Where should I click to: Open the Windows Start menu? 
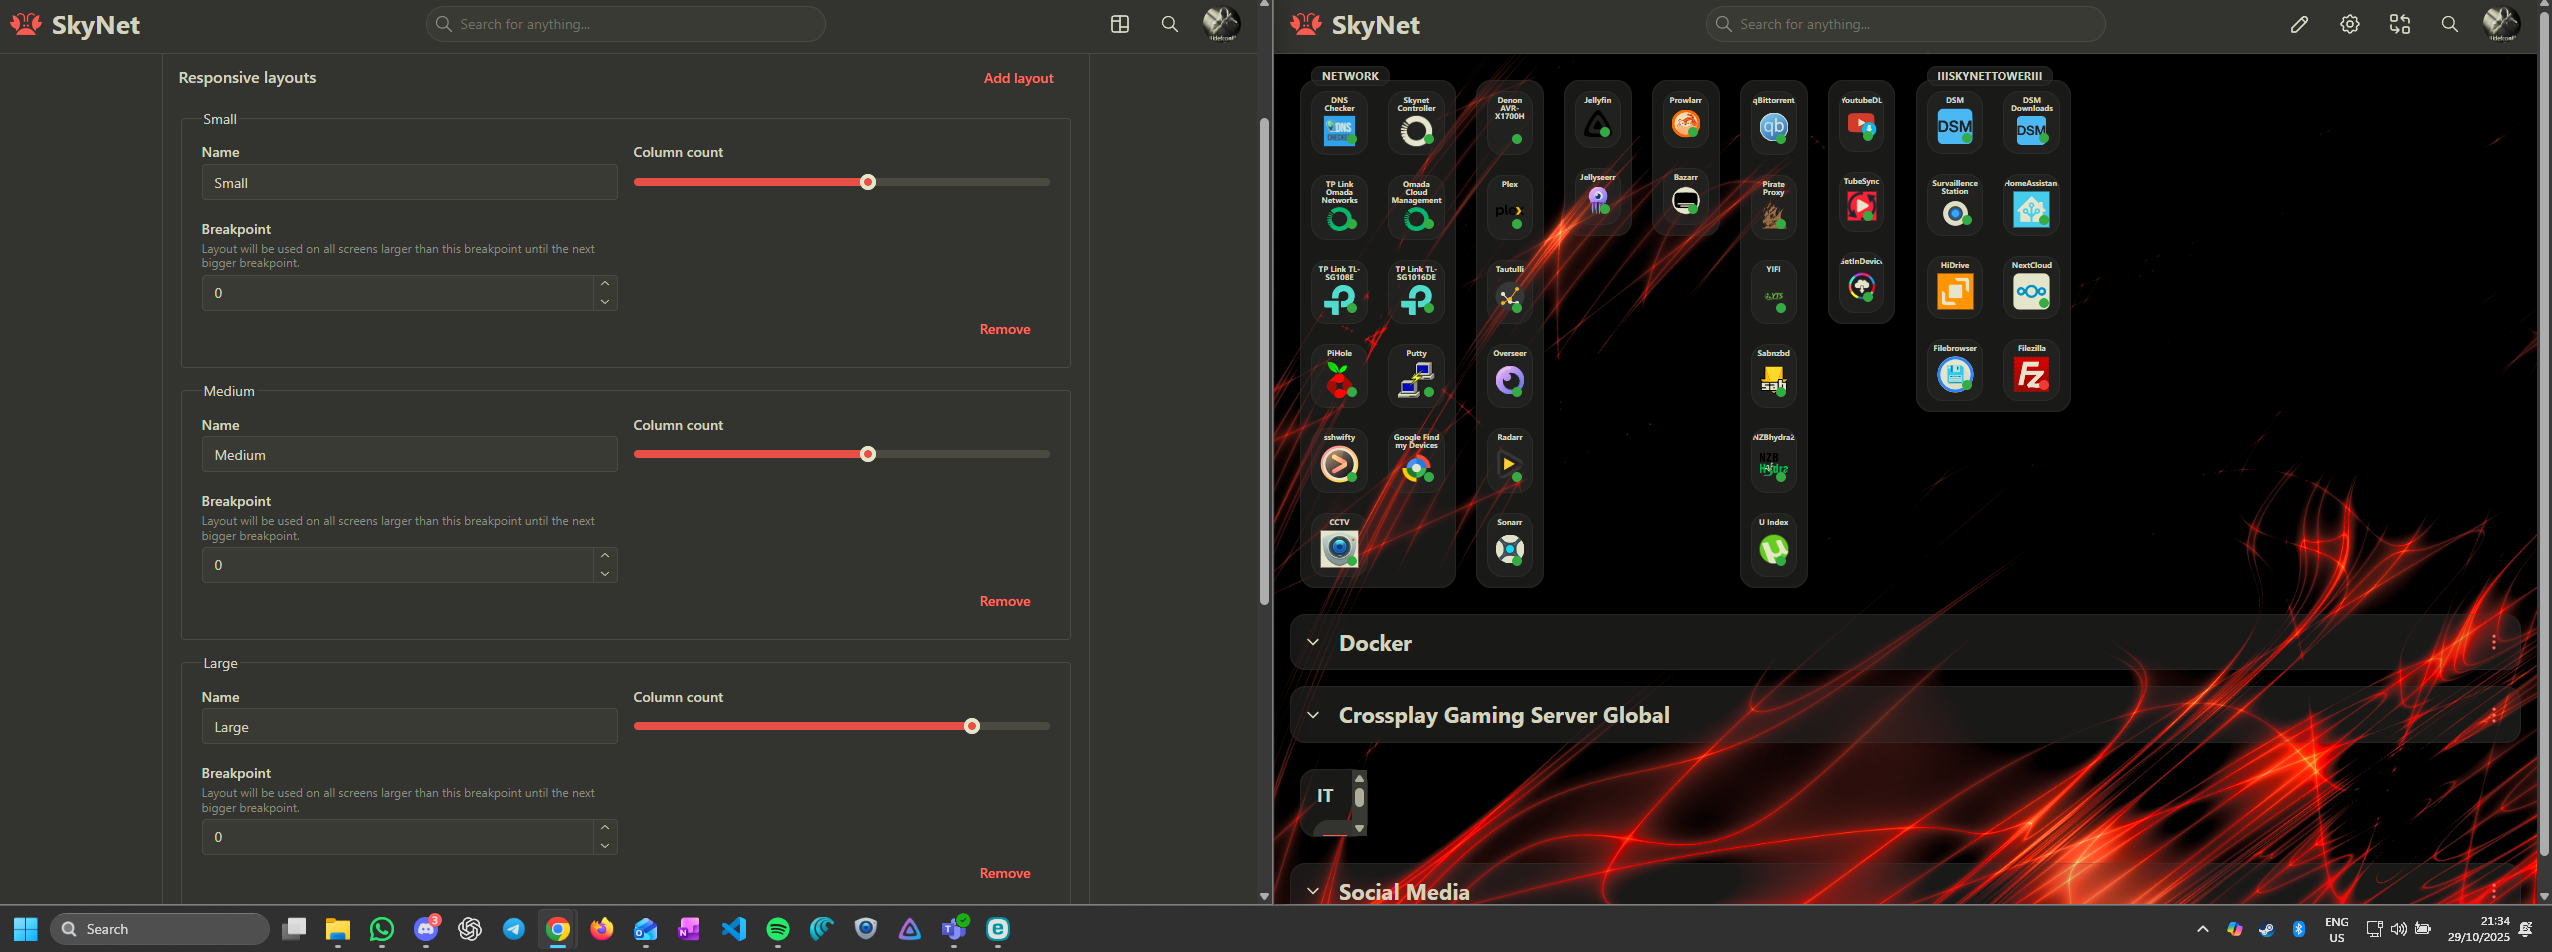point(26,929)
